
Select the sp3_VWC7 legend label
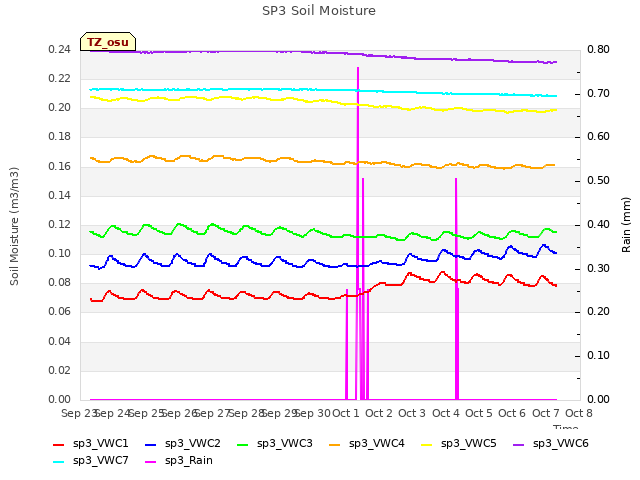coord(100,461)
